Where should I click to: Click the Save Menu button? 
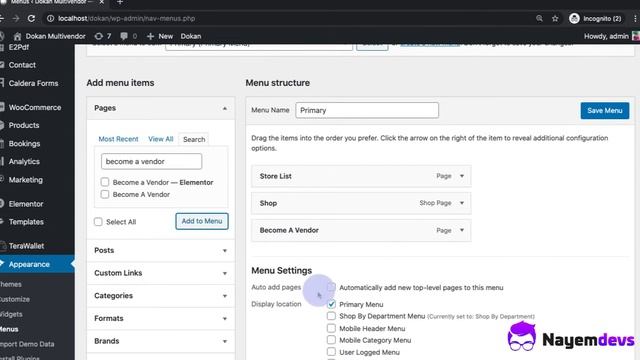605,111
